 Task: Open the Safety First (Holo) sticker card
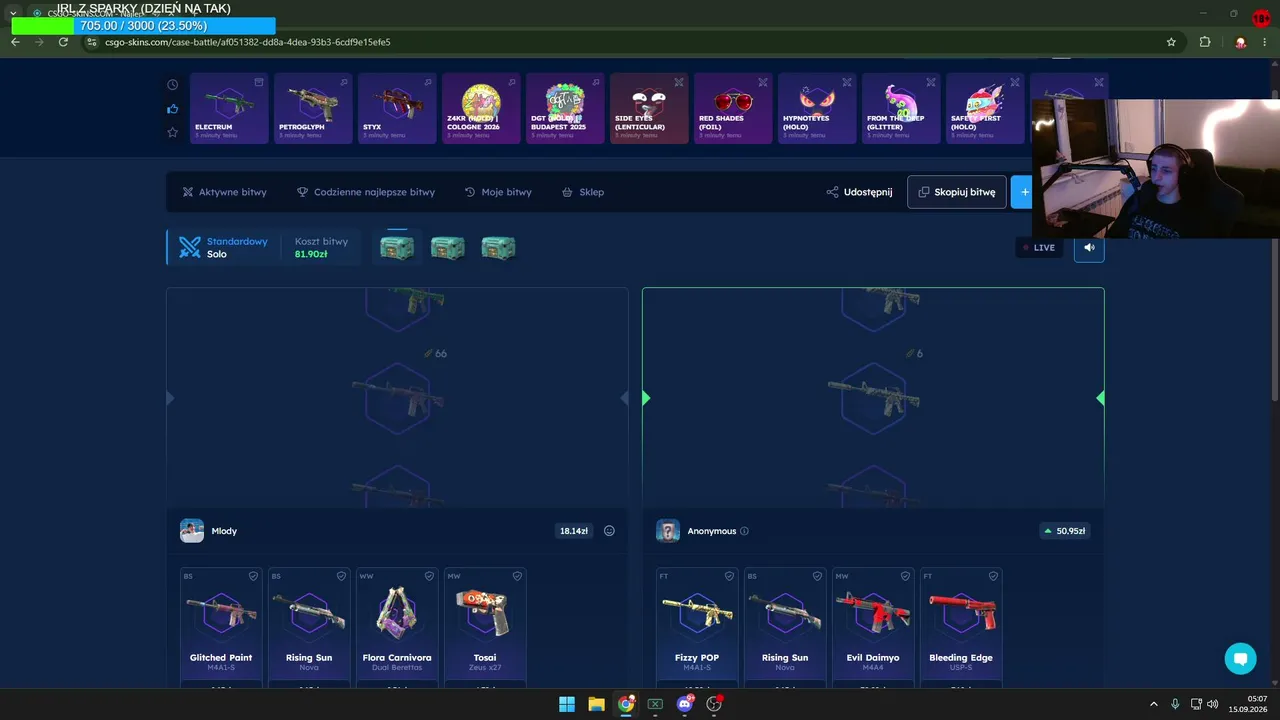click(985, 108)
